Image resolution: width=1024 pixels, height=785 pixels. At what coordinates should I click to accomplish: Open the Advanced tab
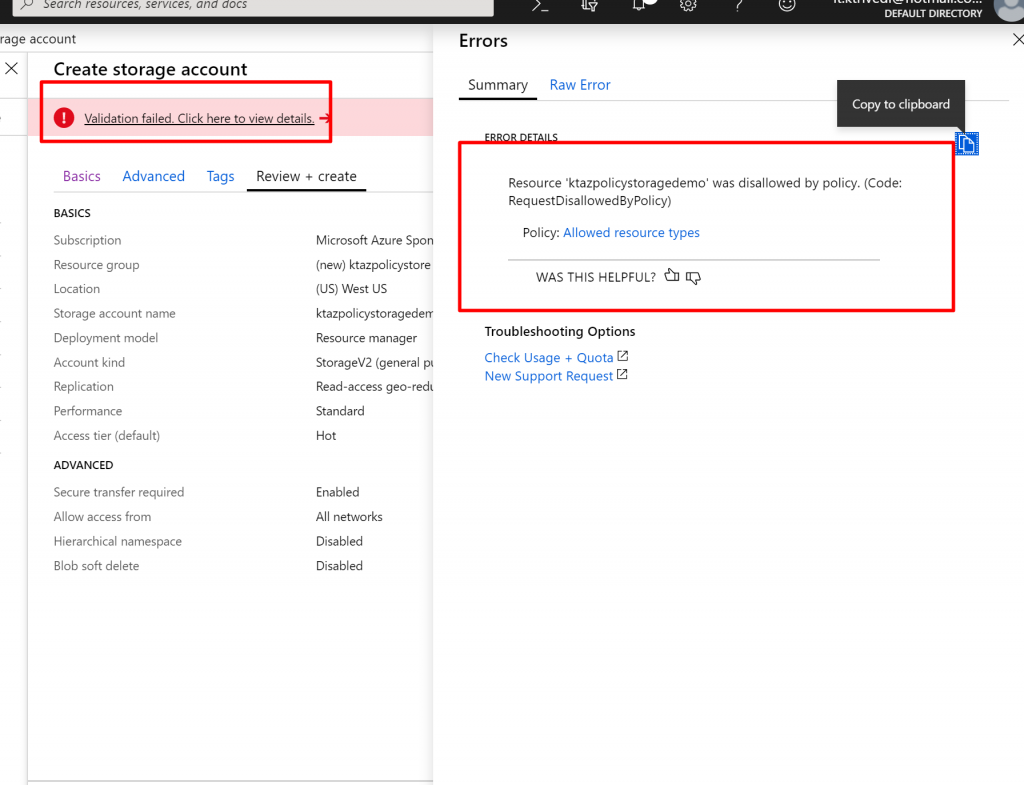point(153,176)
